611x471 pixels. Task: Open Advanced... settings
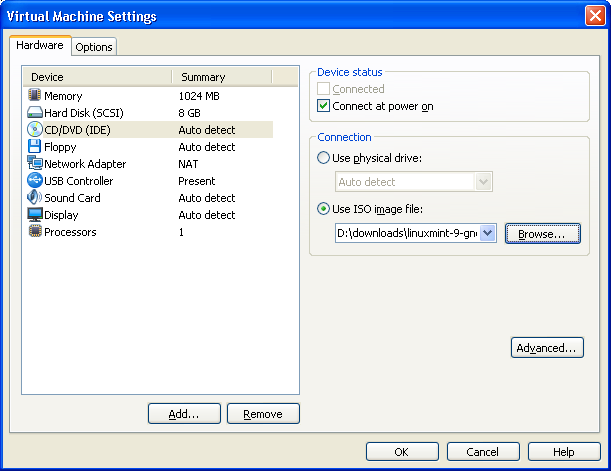(547, 348)
